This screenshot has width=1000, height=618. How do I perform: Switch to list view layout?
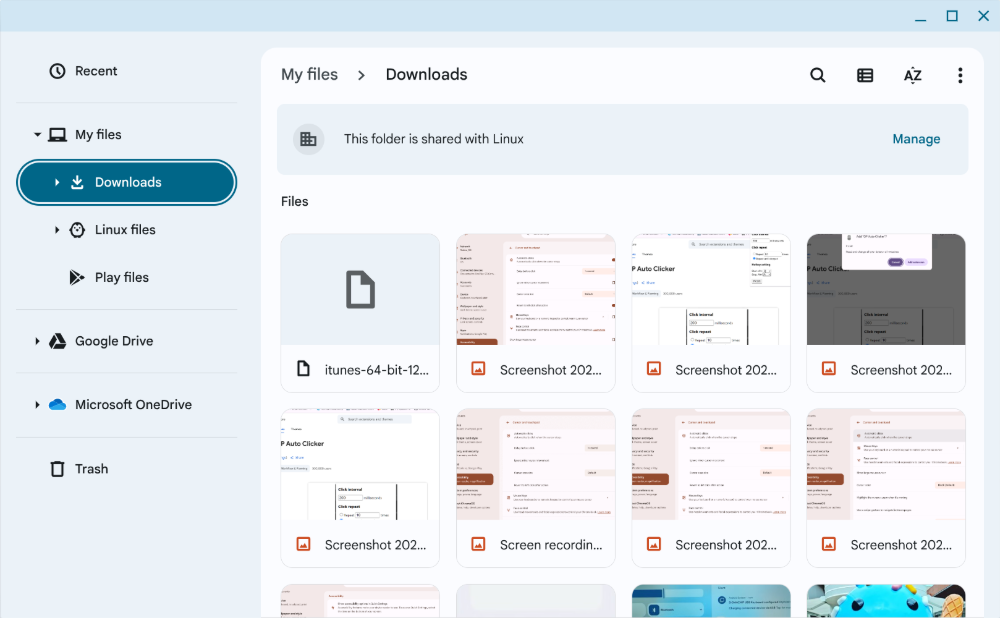pos(865,75)
